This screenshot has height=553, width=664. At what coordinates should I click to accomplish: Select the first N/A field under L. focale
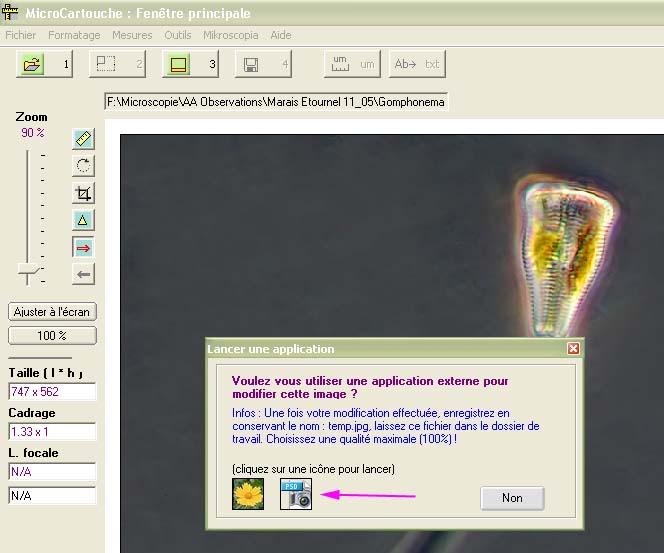click(52, 472)
